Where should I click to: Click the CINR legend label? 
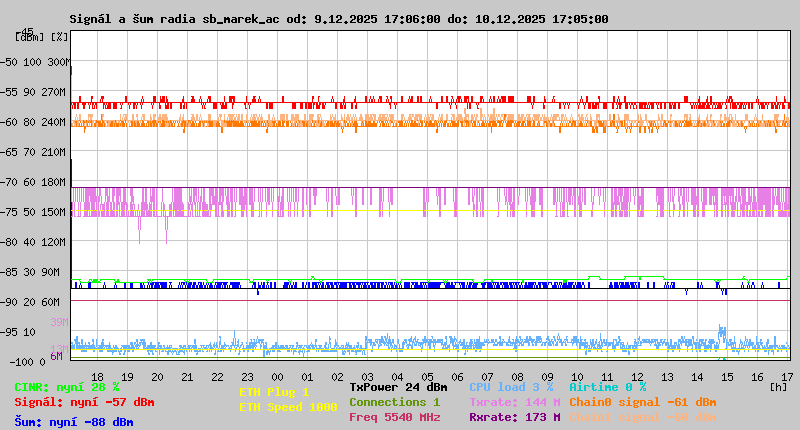66,387
